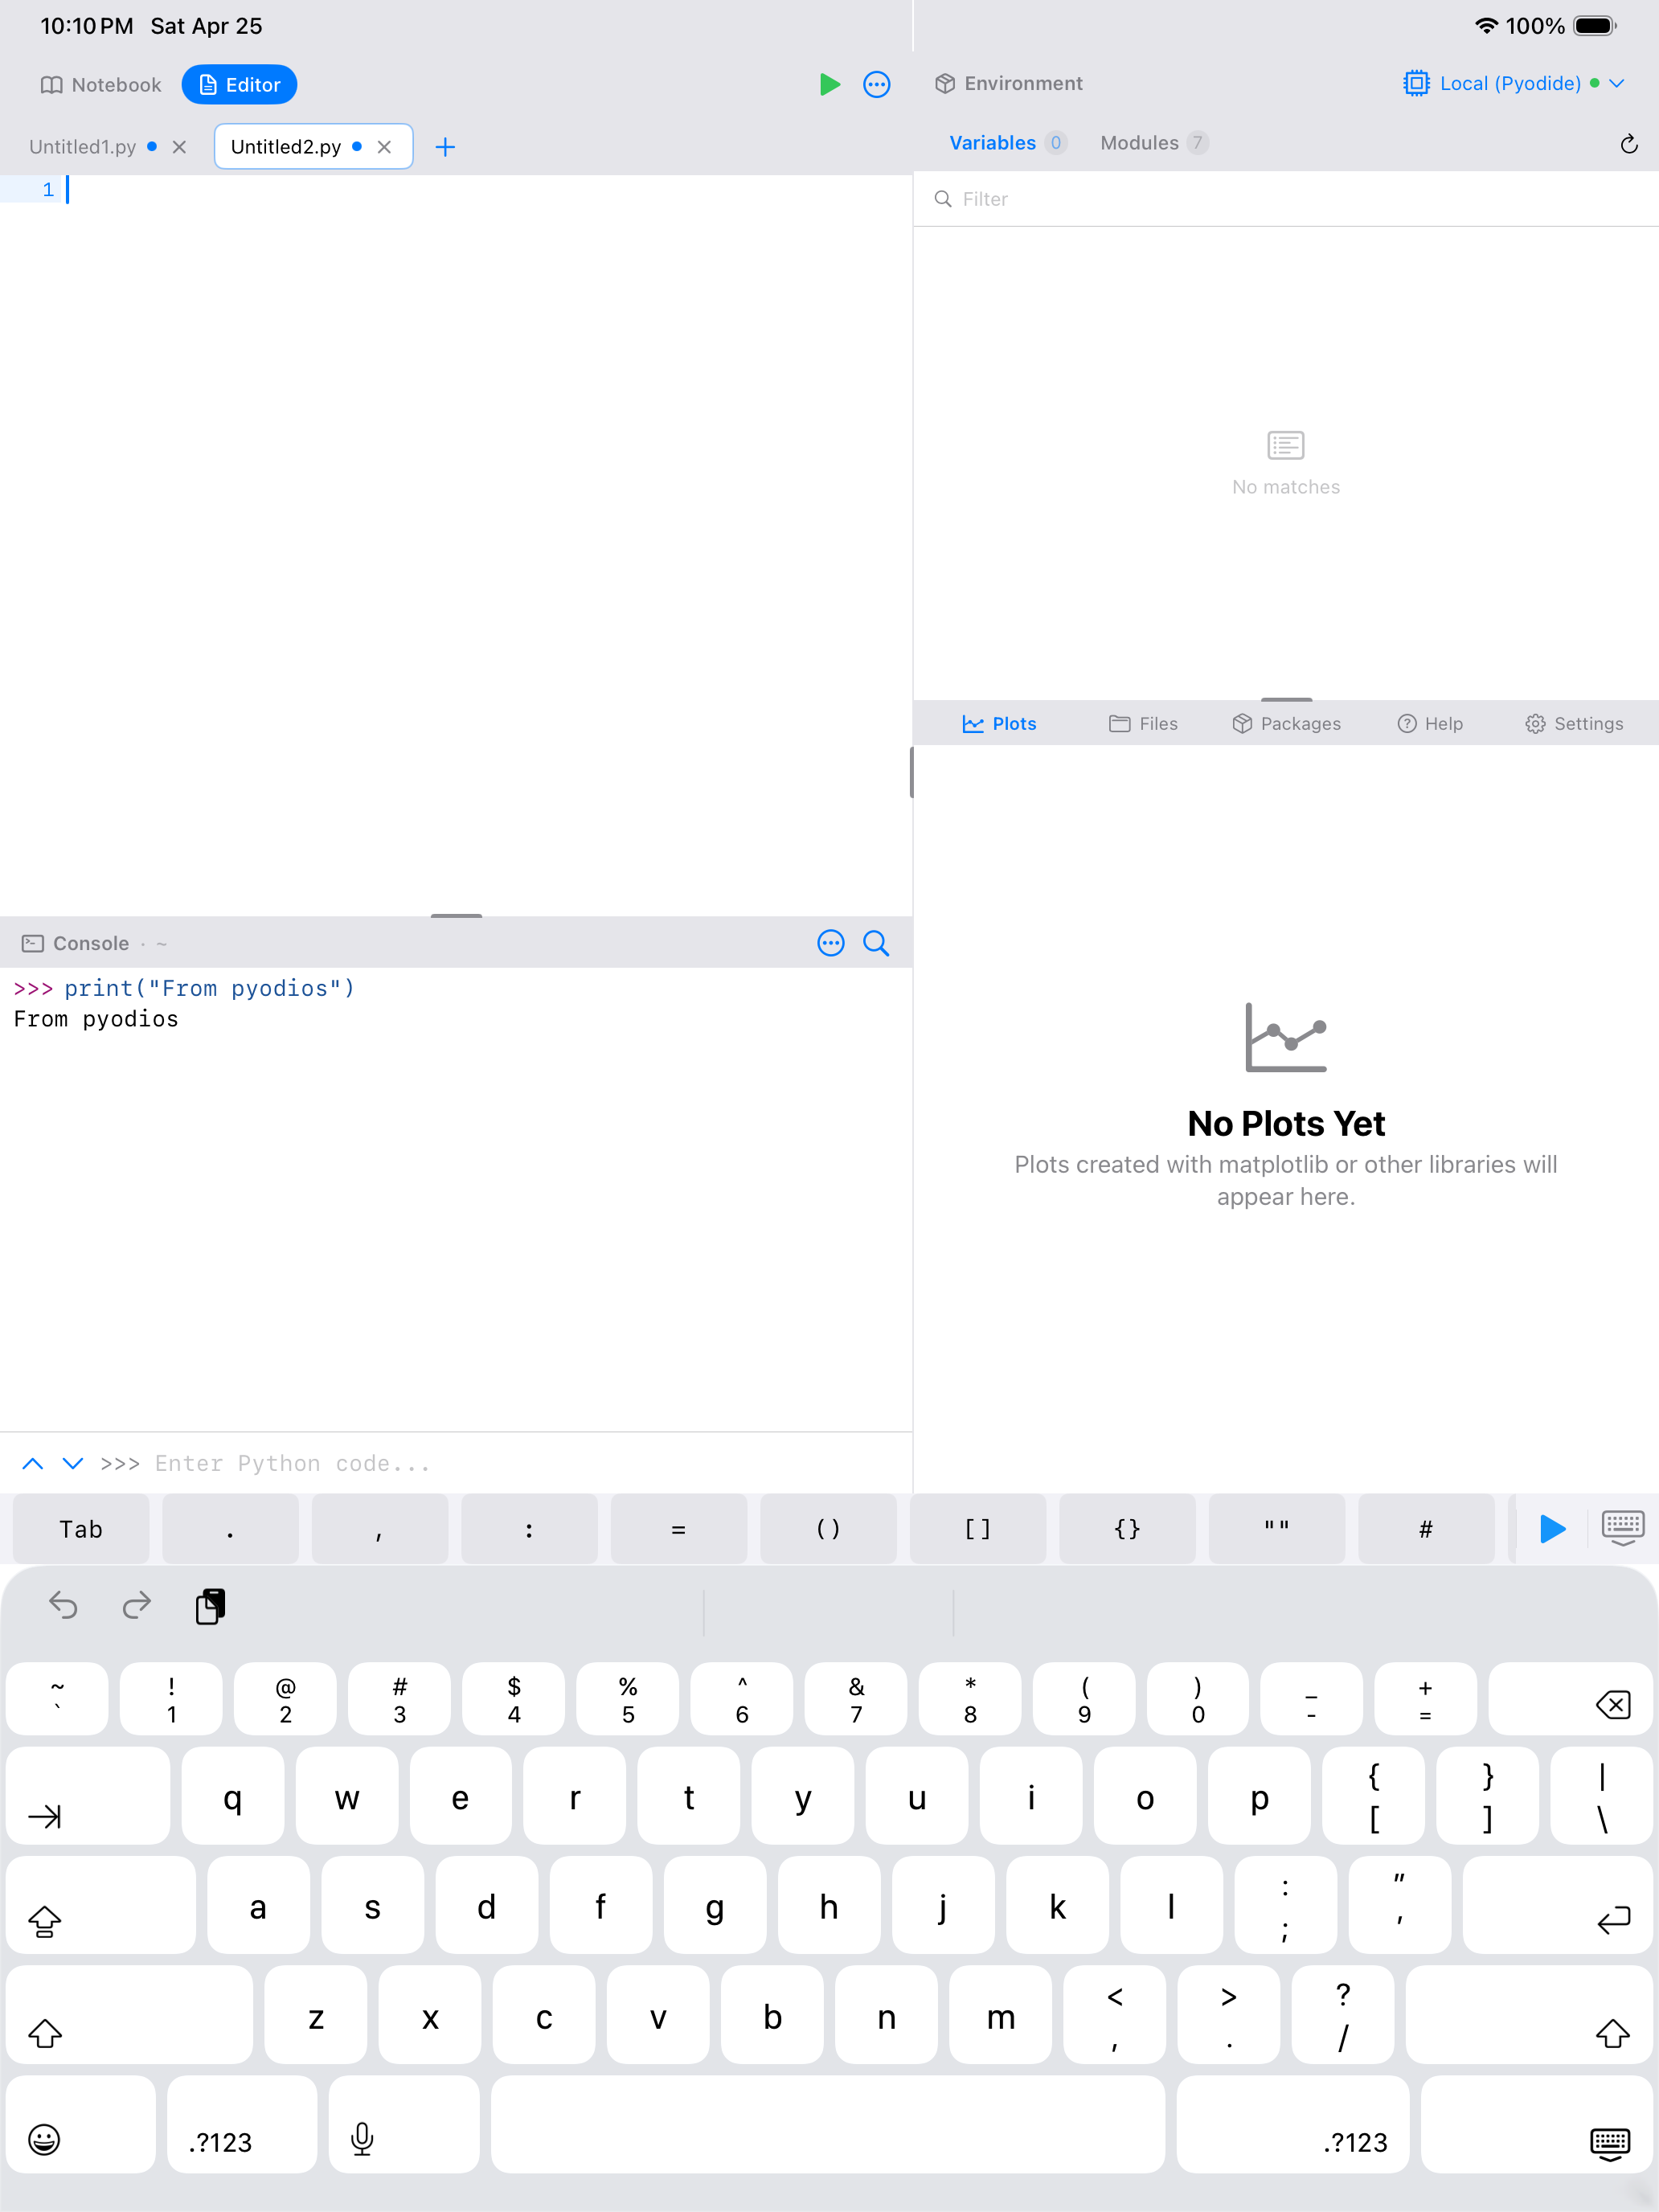Open the Help tab

pos(1430,724)
